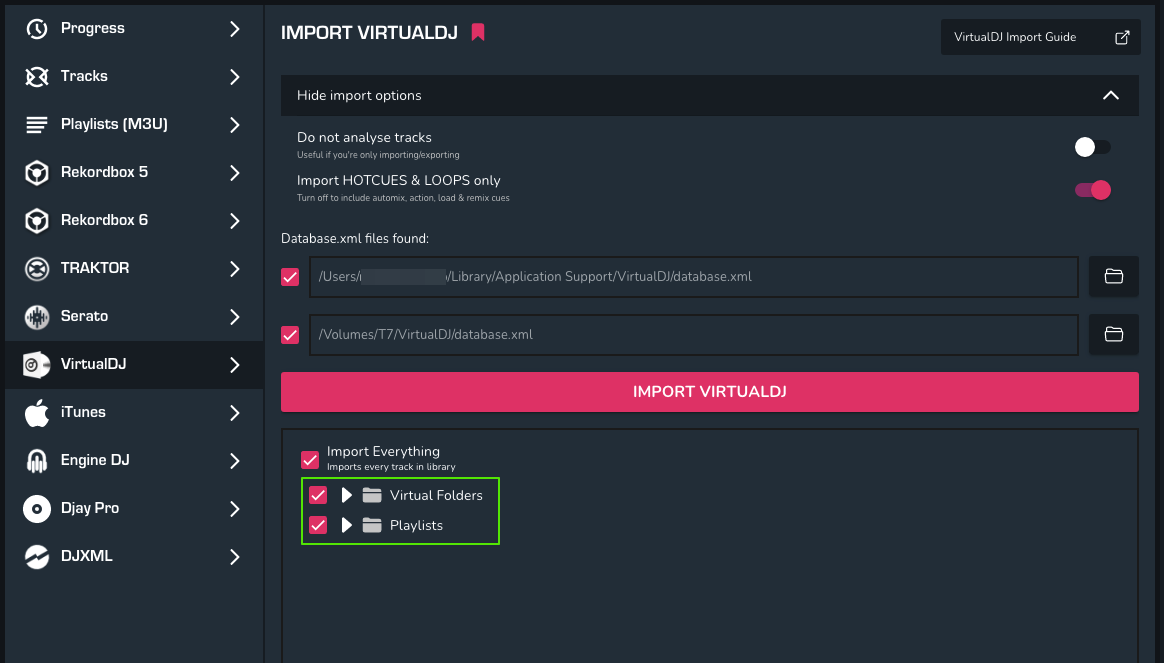Viewport: 1164px width, 663px height.
Task: Uncheck the Application Support database.xml checkbox
Action: pos(290,277)
